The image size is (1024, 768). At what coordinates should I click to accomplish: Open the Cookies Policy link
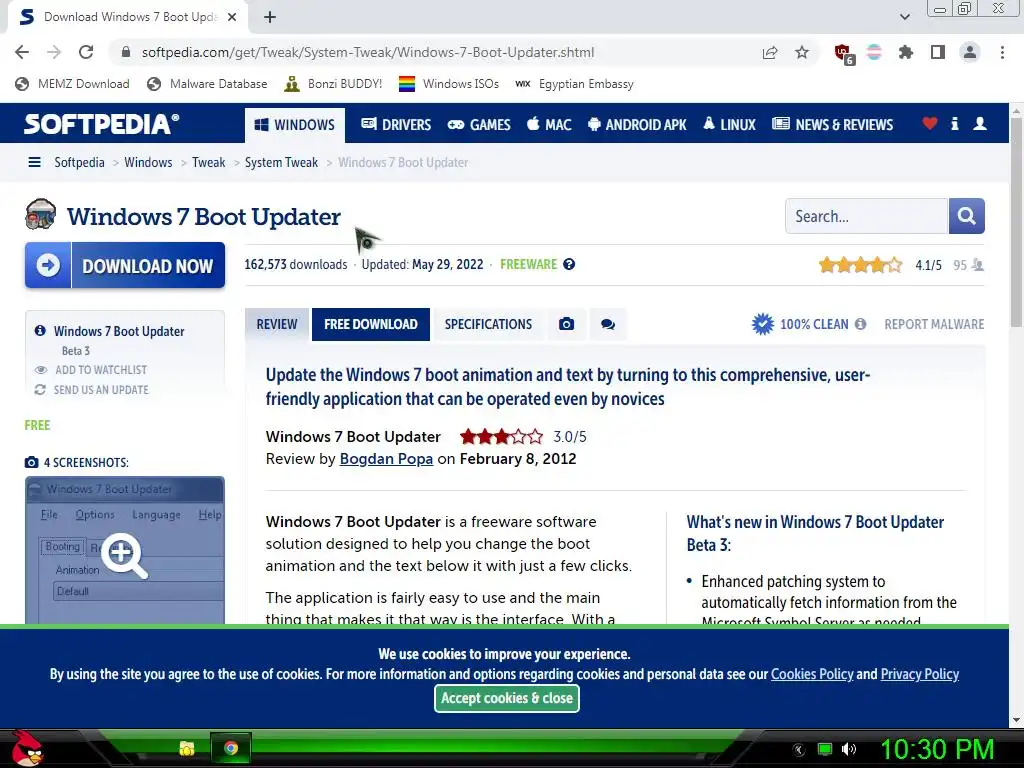coord(812,674)
